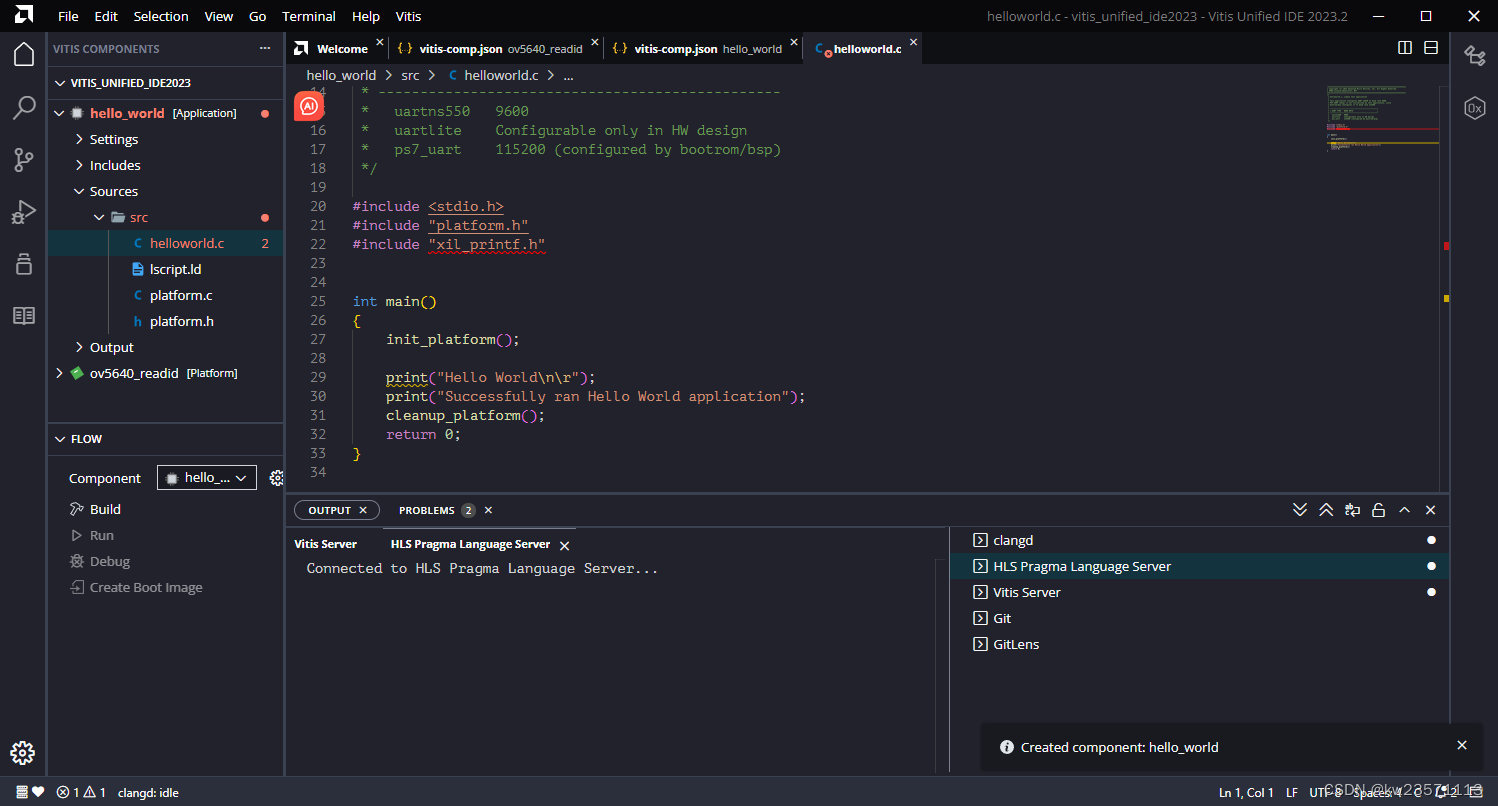Select the Git output channel
Screen dimensions: 1498x806
pos(1200,618)
